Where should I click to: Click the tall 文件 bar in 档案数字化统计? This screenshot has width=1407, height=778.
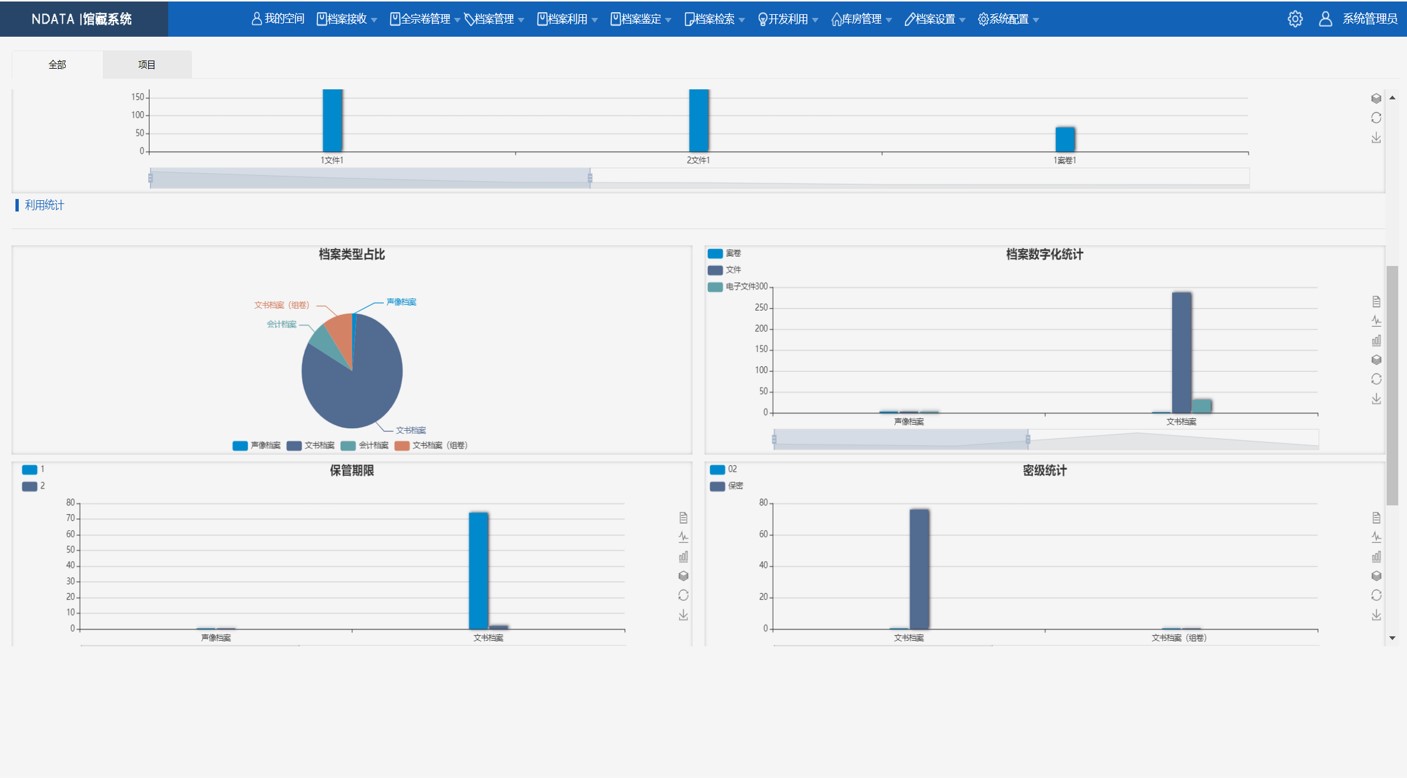coord(1182,352)
